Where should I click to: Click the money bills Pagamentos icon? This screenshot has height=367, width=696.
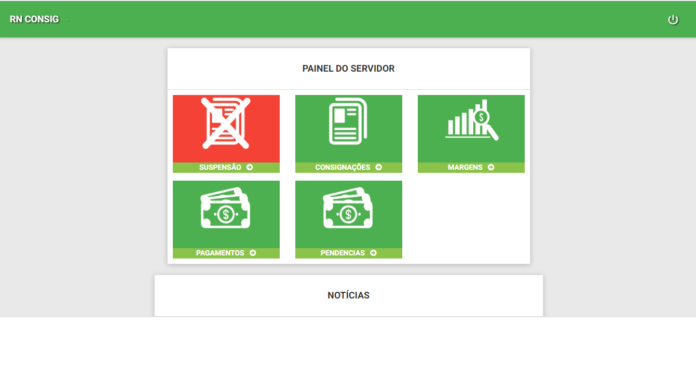(225, 208)
